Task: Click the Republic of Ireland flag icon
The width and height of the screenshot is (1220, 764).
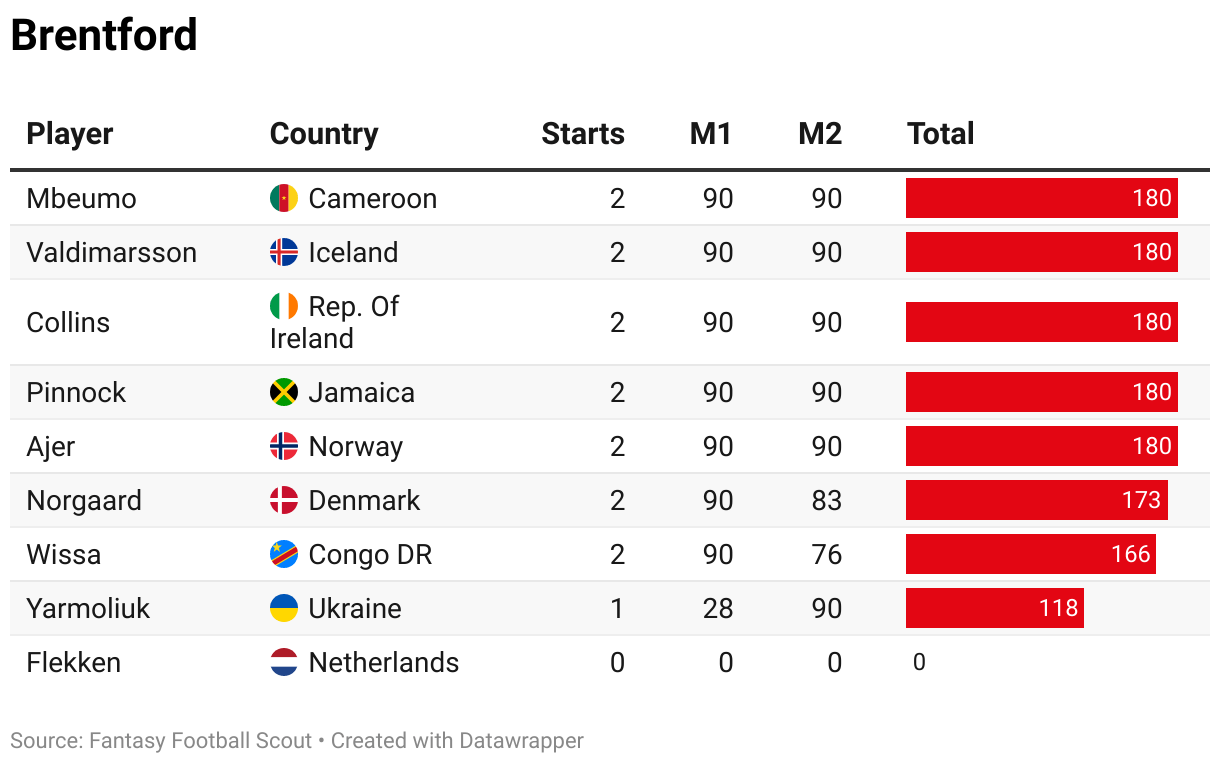Action: pos(284,306)
